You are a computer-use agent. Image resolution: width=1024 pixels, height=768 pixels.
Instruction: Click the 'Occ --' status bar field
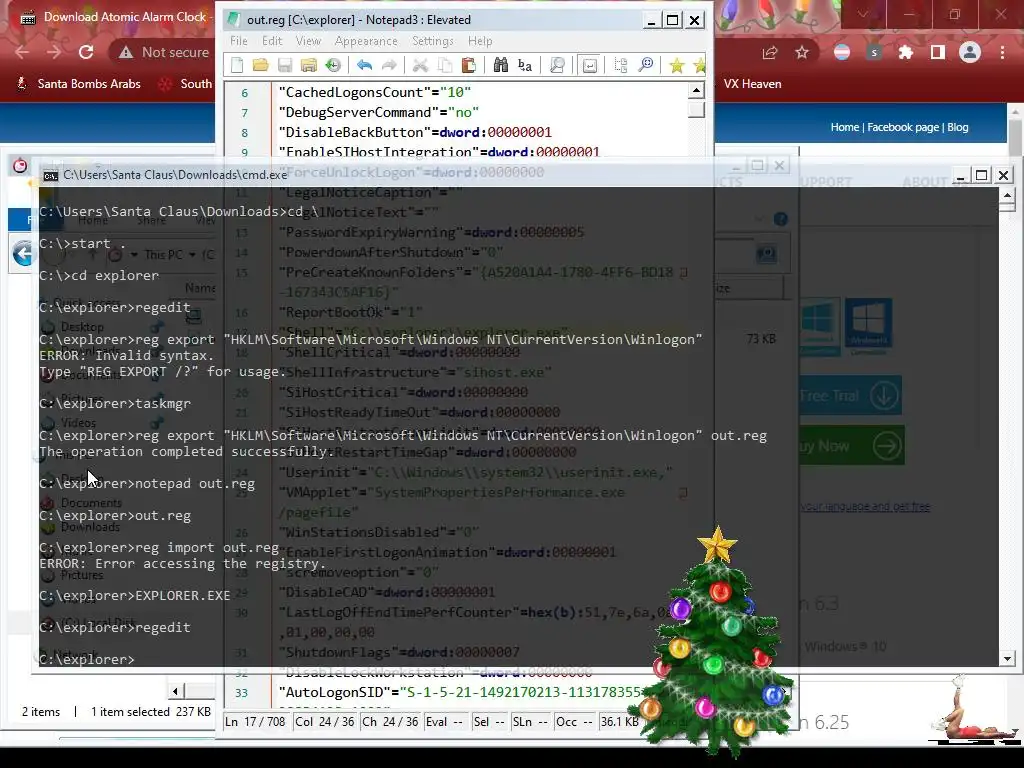click(x=573, y=722)
